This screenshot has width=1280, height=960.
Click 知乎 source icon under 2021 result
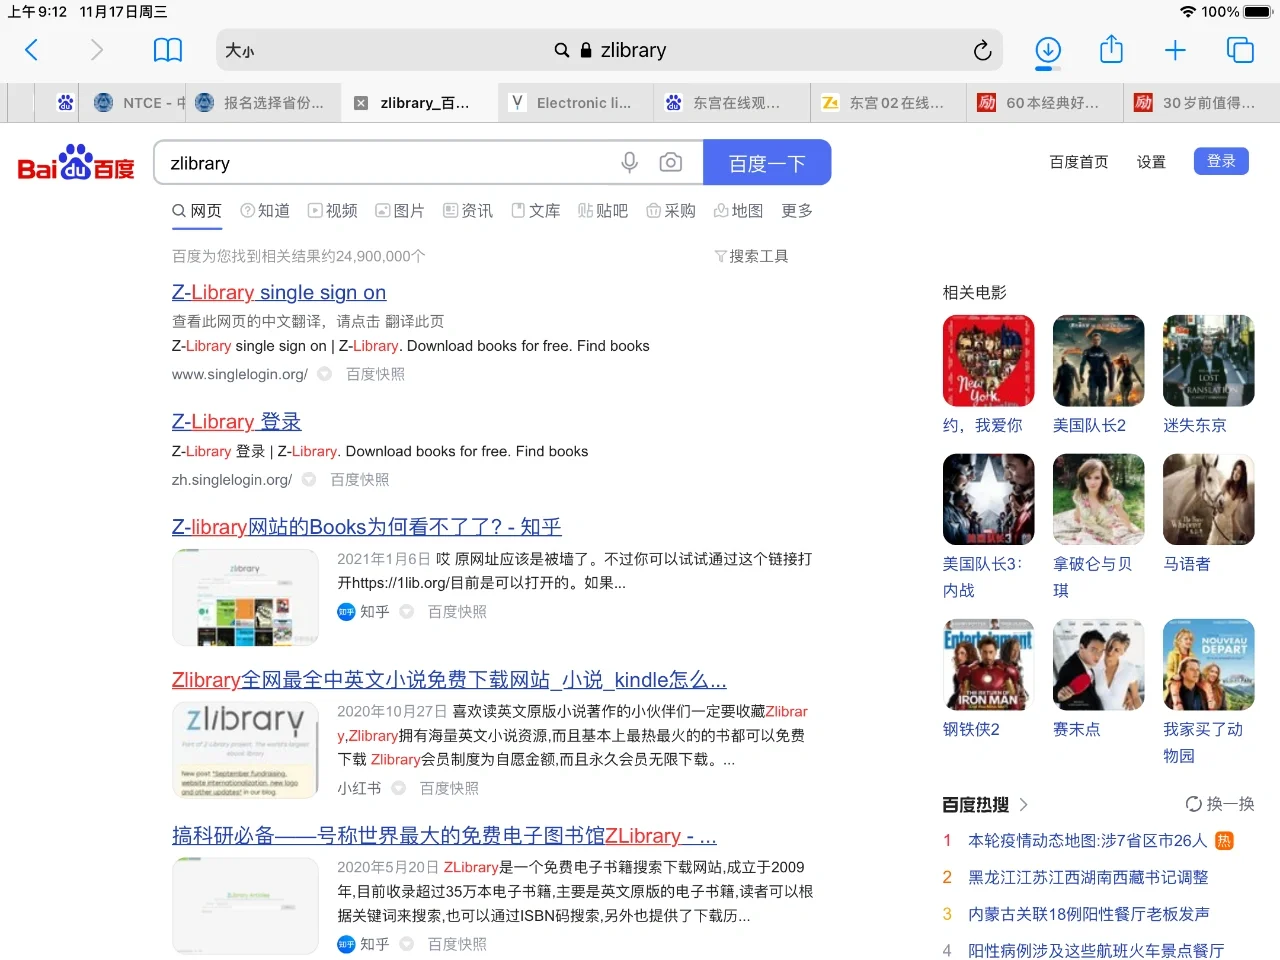point(346,612)
